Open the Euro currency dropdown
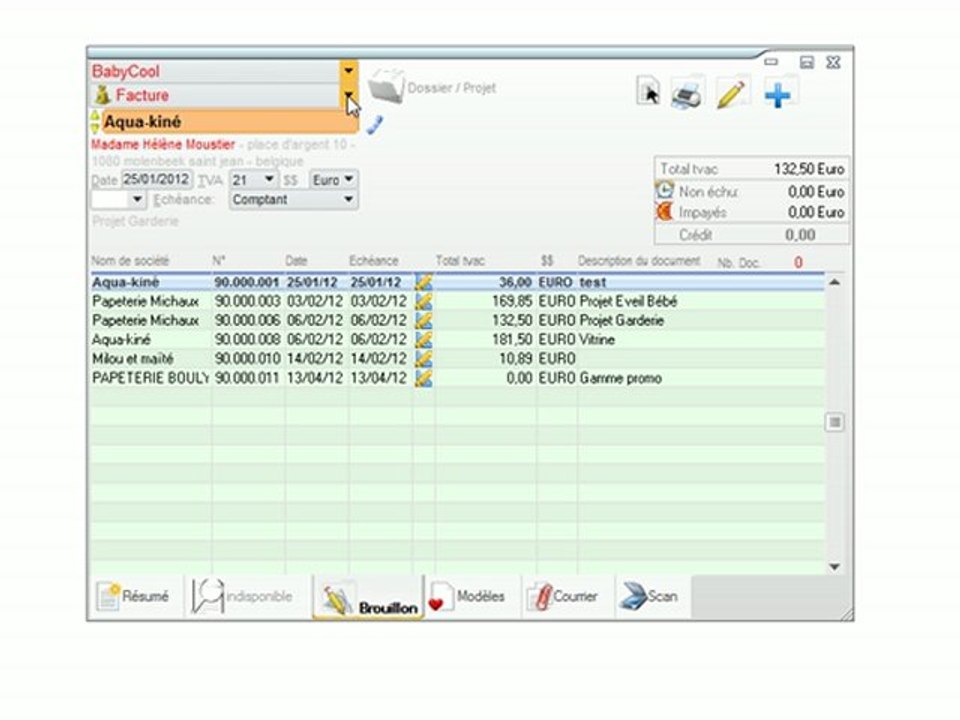 (x=334, y=179)
